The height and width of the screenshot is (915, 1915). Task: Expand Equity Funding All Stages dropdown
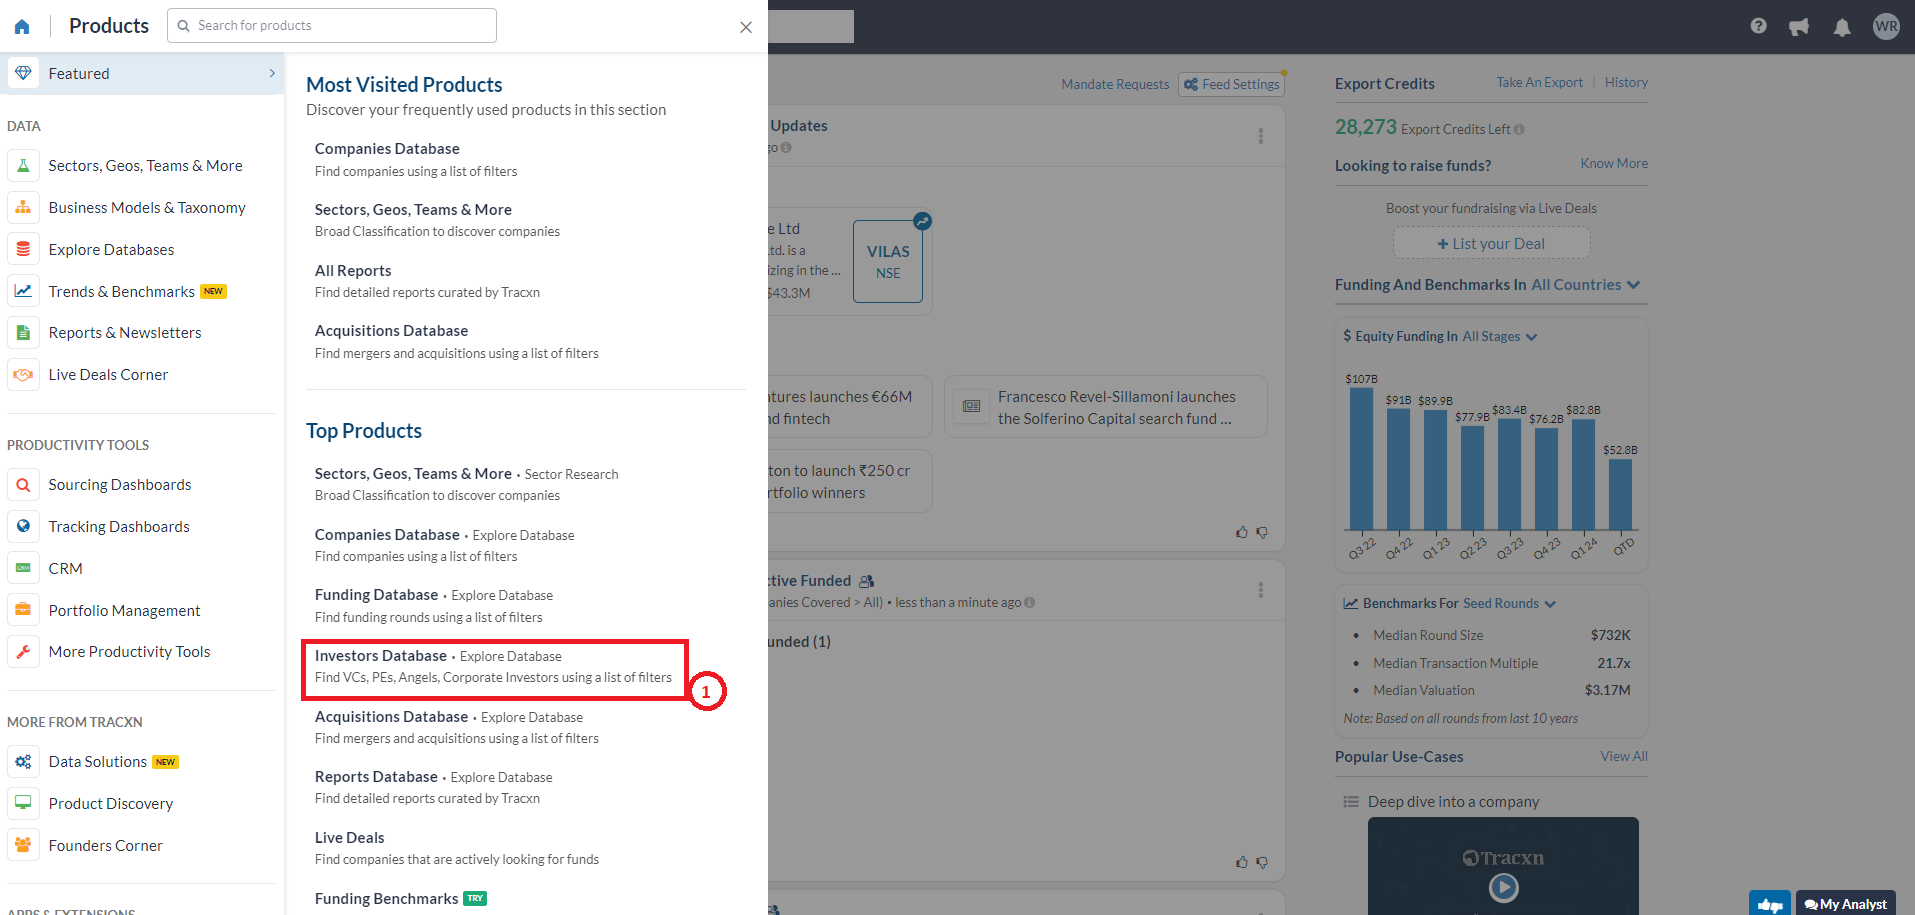pyautogui.click(x=1499, y=336)
